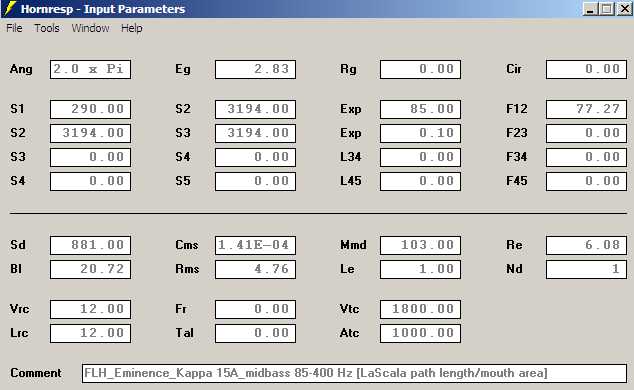
Task: Click the 'Atc' label
Action: click(x=349, y=333)
